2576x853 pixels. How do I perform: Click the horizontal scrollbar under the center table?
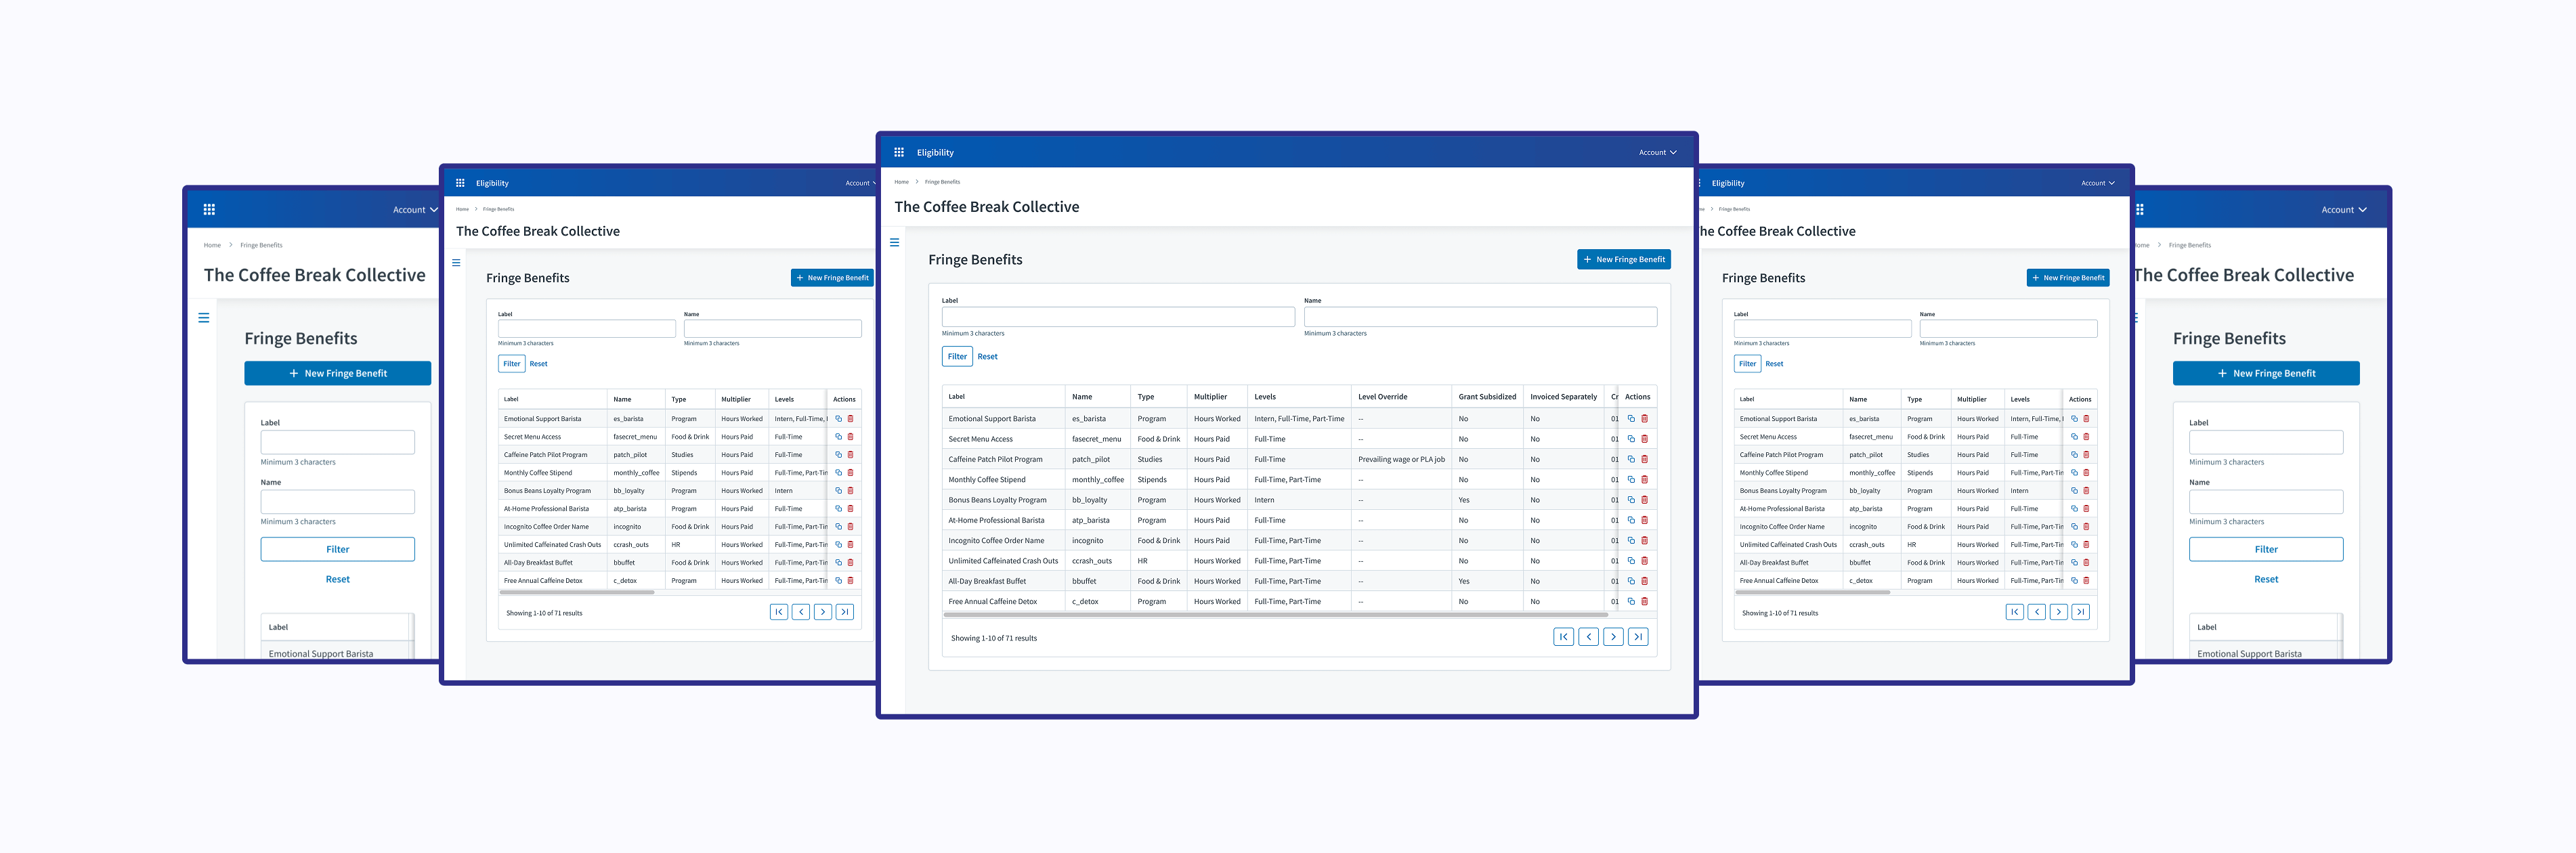click(x=1275, y=615)
